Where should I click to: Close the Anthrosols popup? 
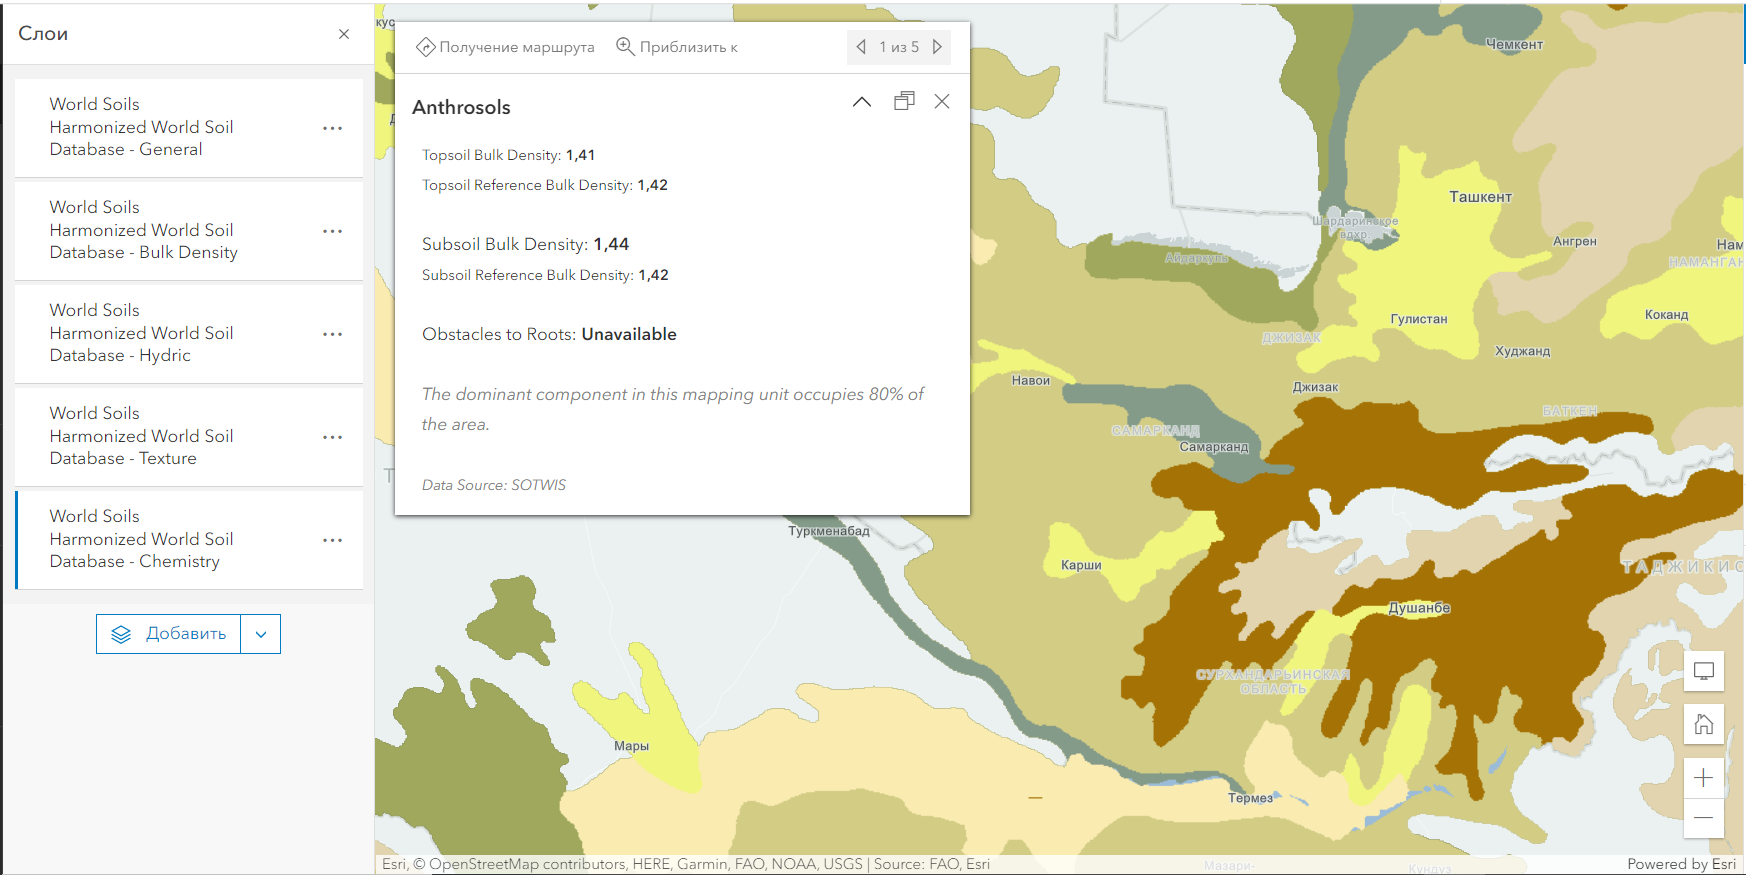pyautogui.click(x=942, y=101)
